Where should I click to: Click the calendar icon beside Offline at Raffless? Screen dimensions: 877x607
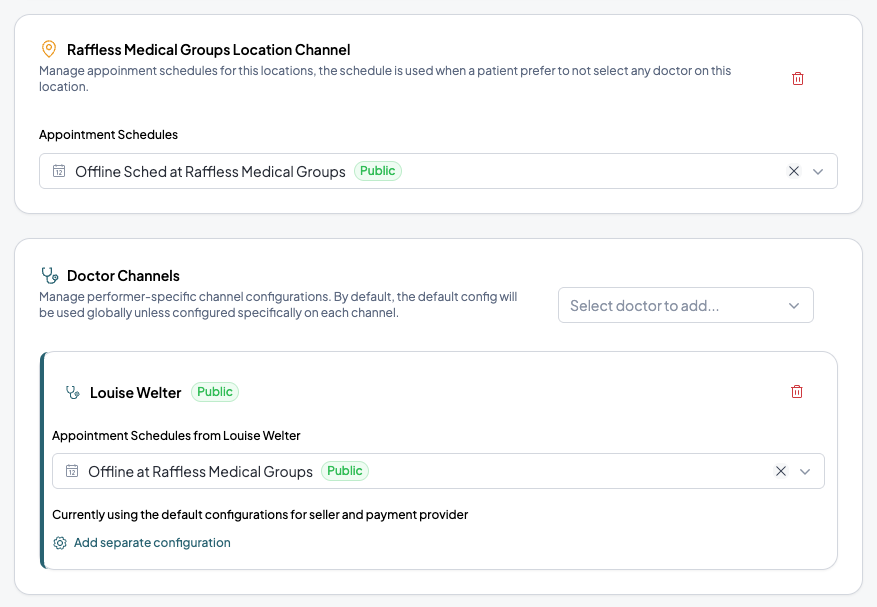[72, 471]
